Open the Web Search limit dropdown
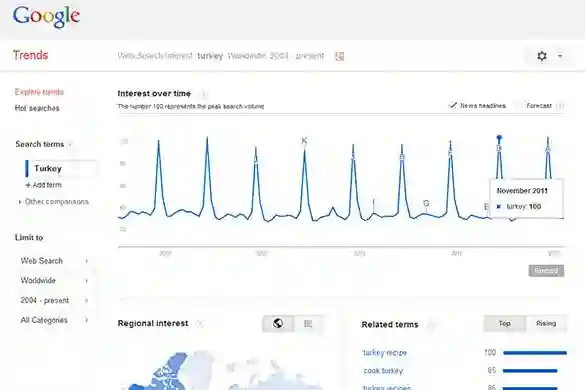This screenshot has width=585, height=390. tap(54, 261)
